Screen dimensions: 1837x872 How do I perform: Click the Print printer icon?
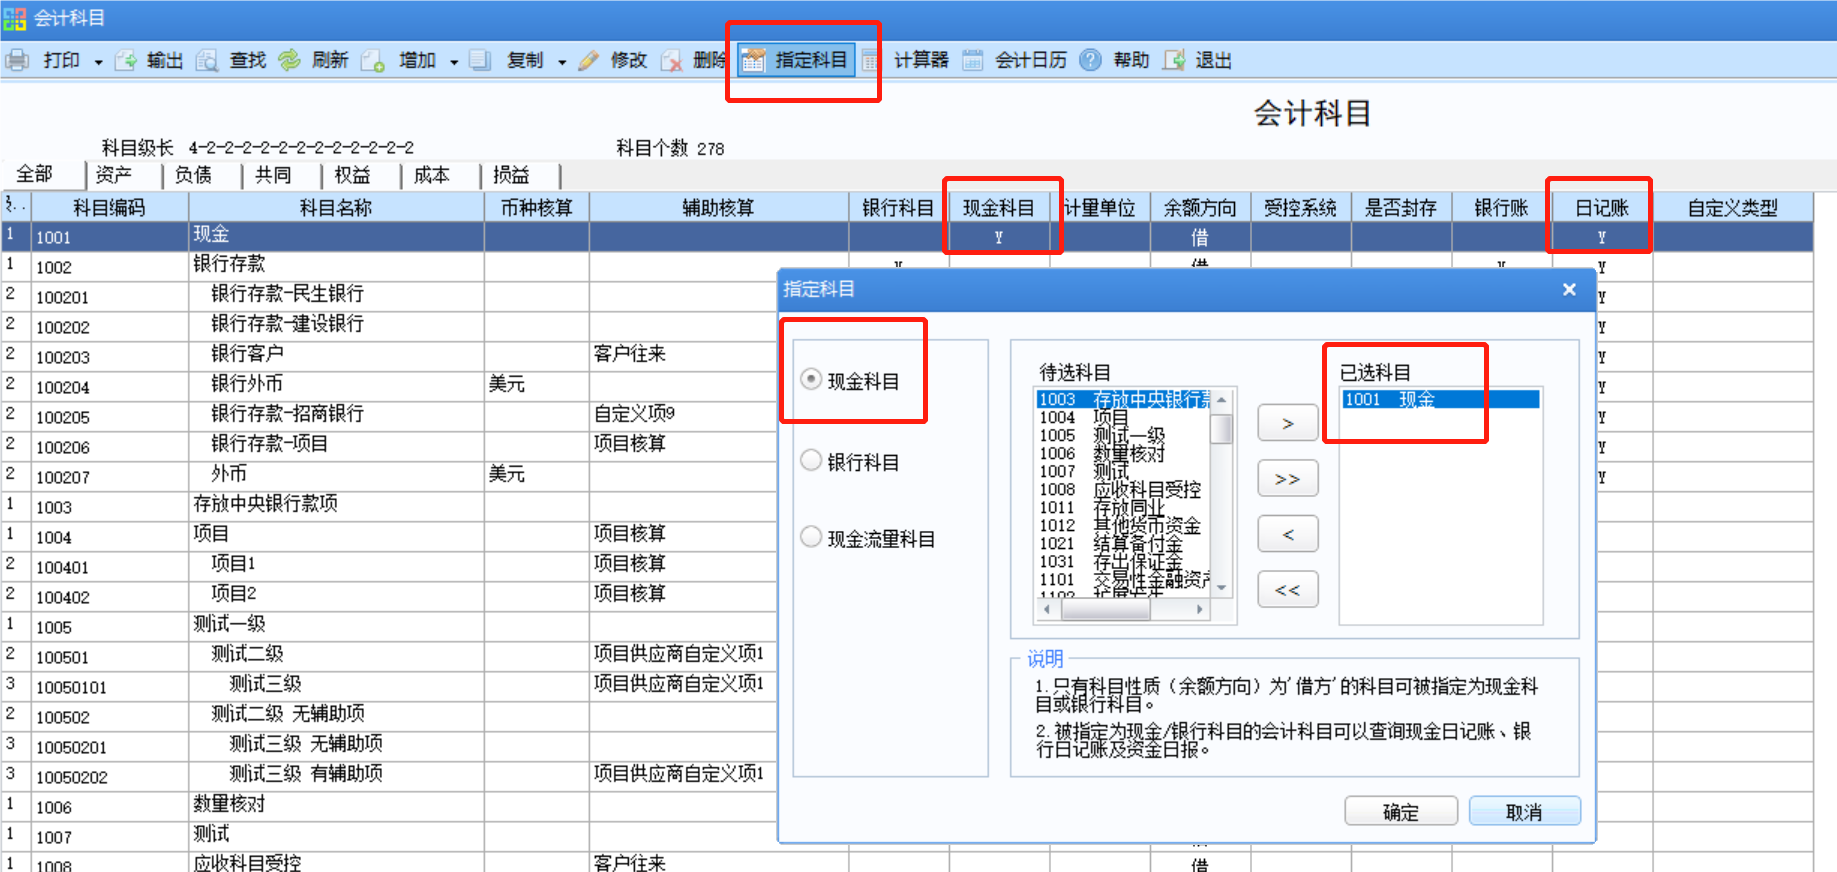pos(17,60)
